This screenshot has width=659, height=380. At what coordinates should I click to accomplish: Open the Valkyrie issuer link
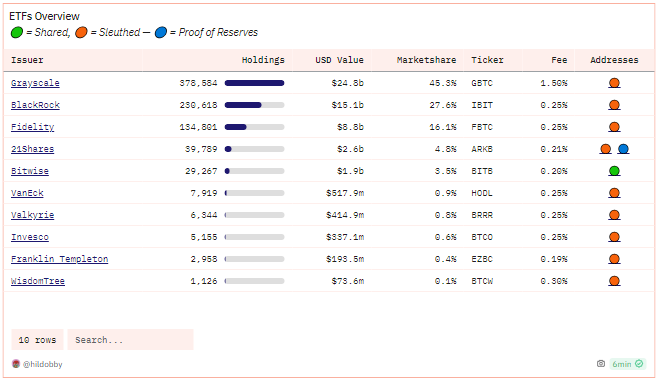pos(32,215)
